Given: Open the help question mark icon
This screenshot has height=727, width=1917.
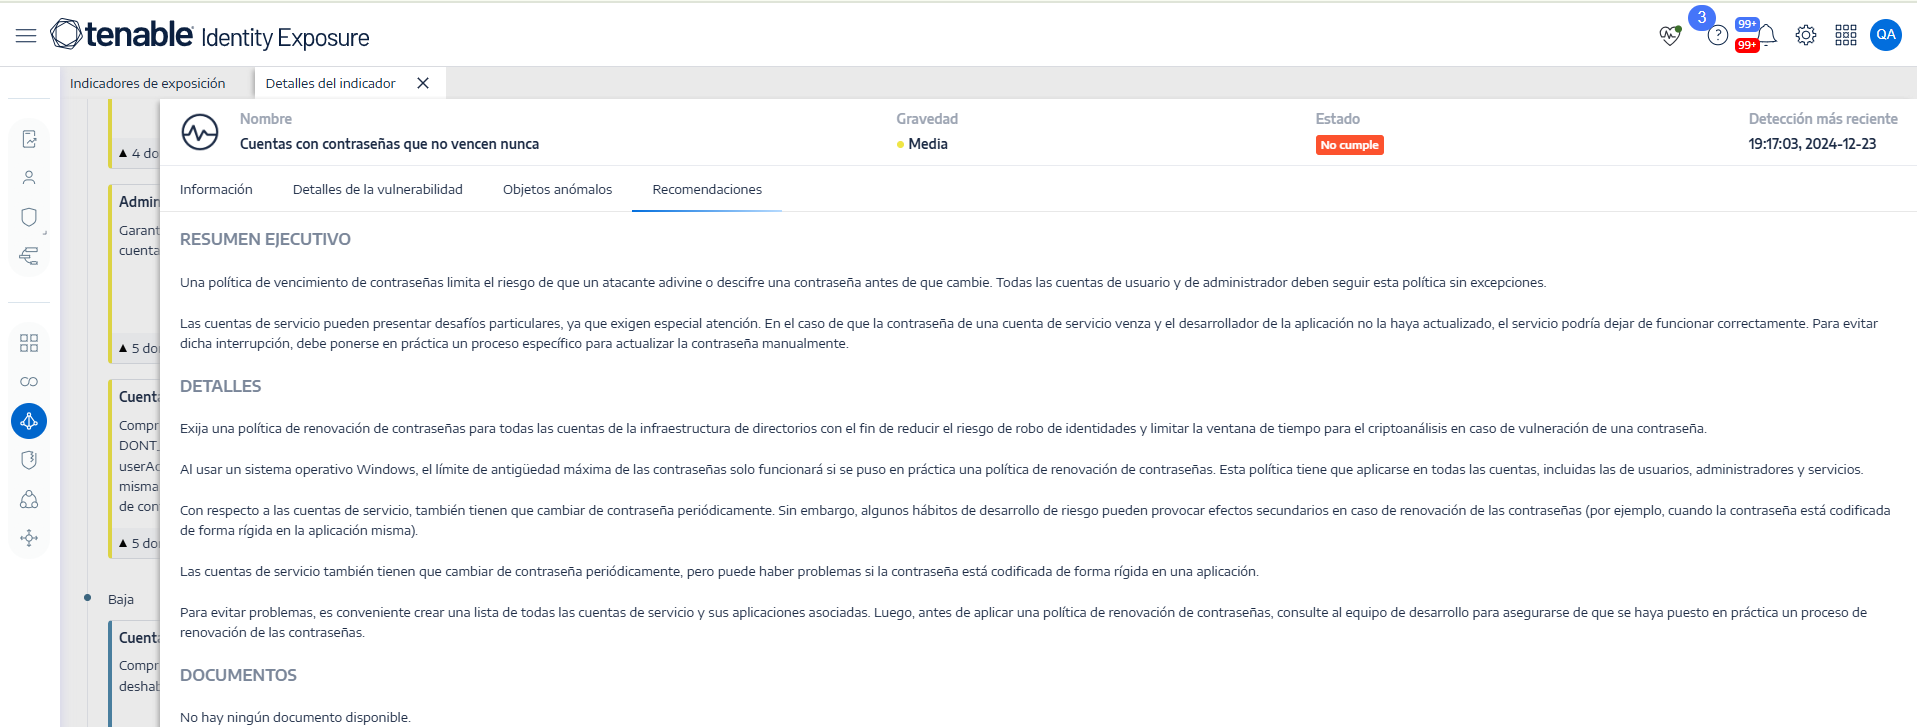Looking at the screenshot, I should [x=1717, y=36].
